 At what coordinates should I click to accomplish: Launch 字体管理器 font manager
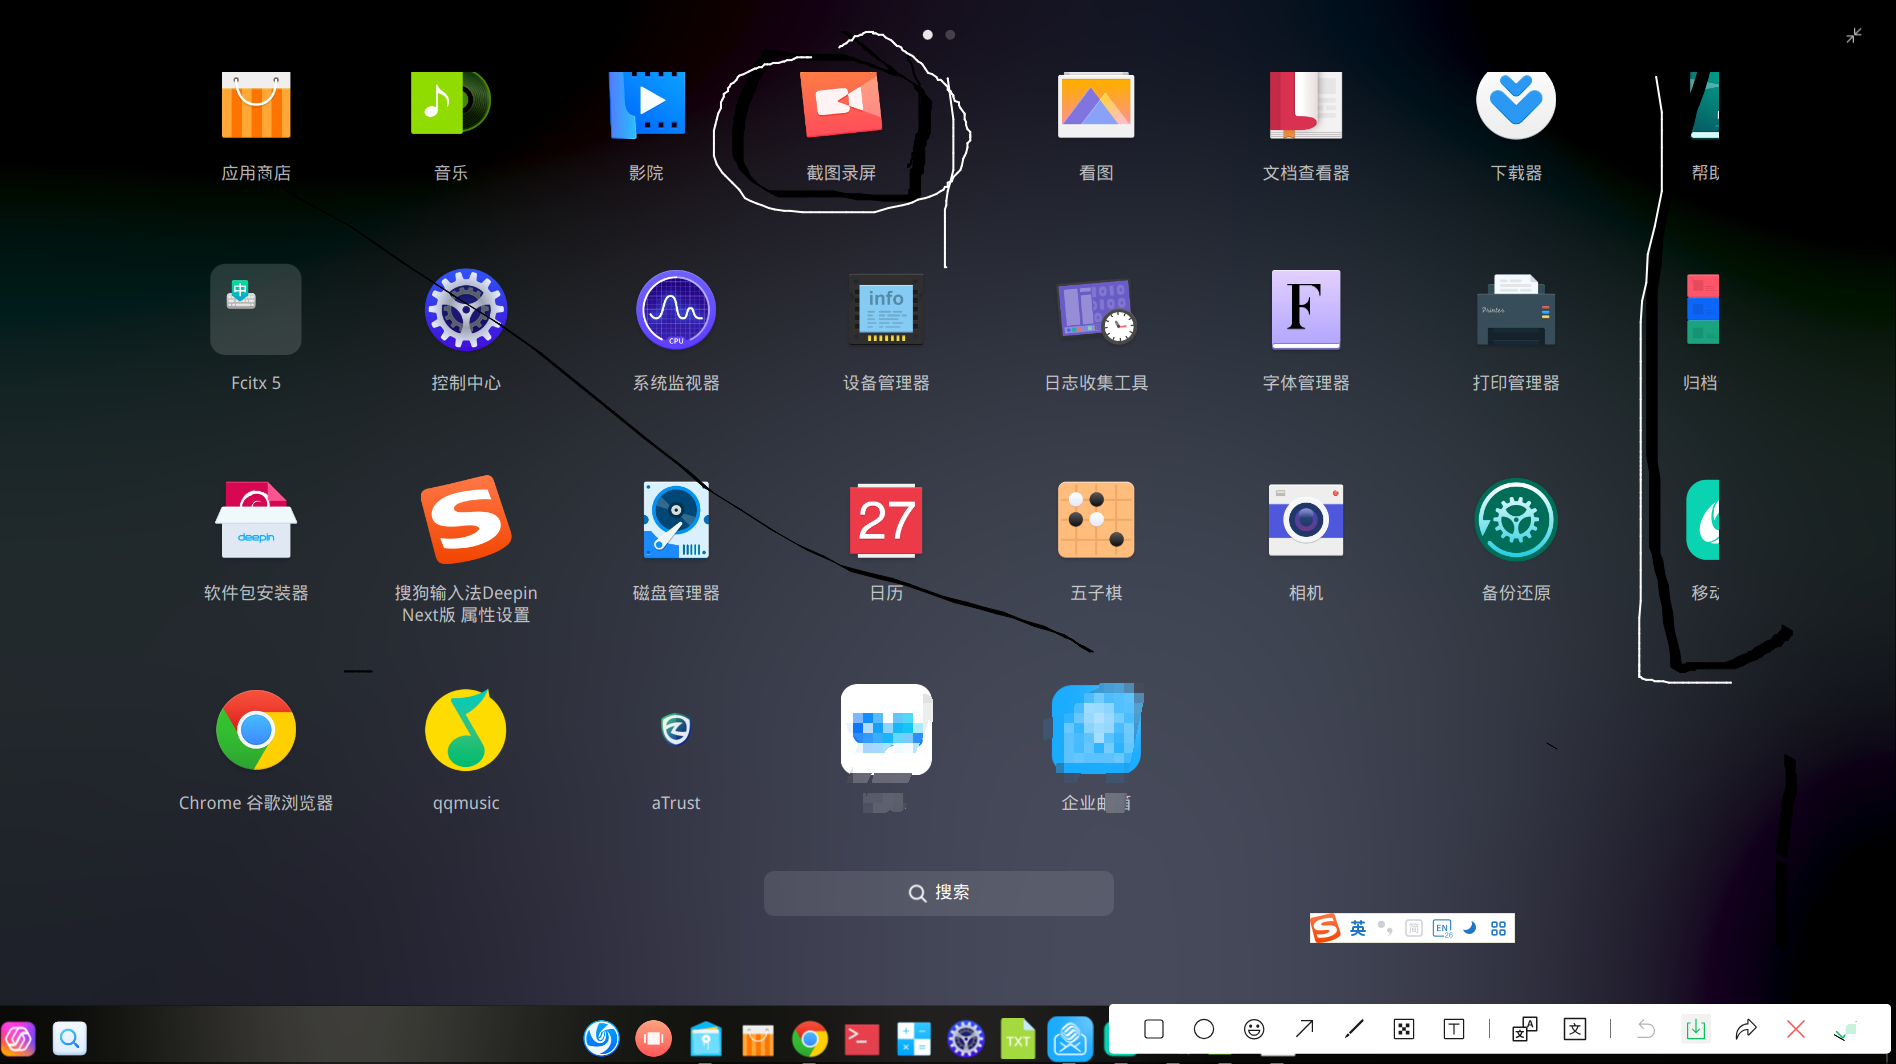(x=1306, y=309)
